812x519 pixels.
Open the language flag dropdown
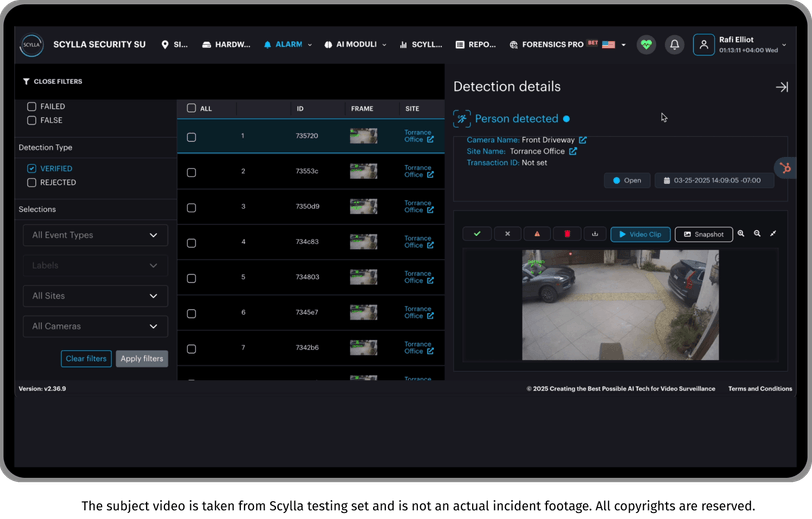pyautogui.click(x=614, y=45)
